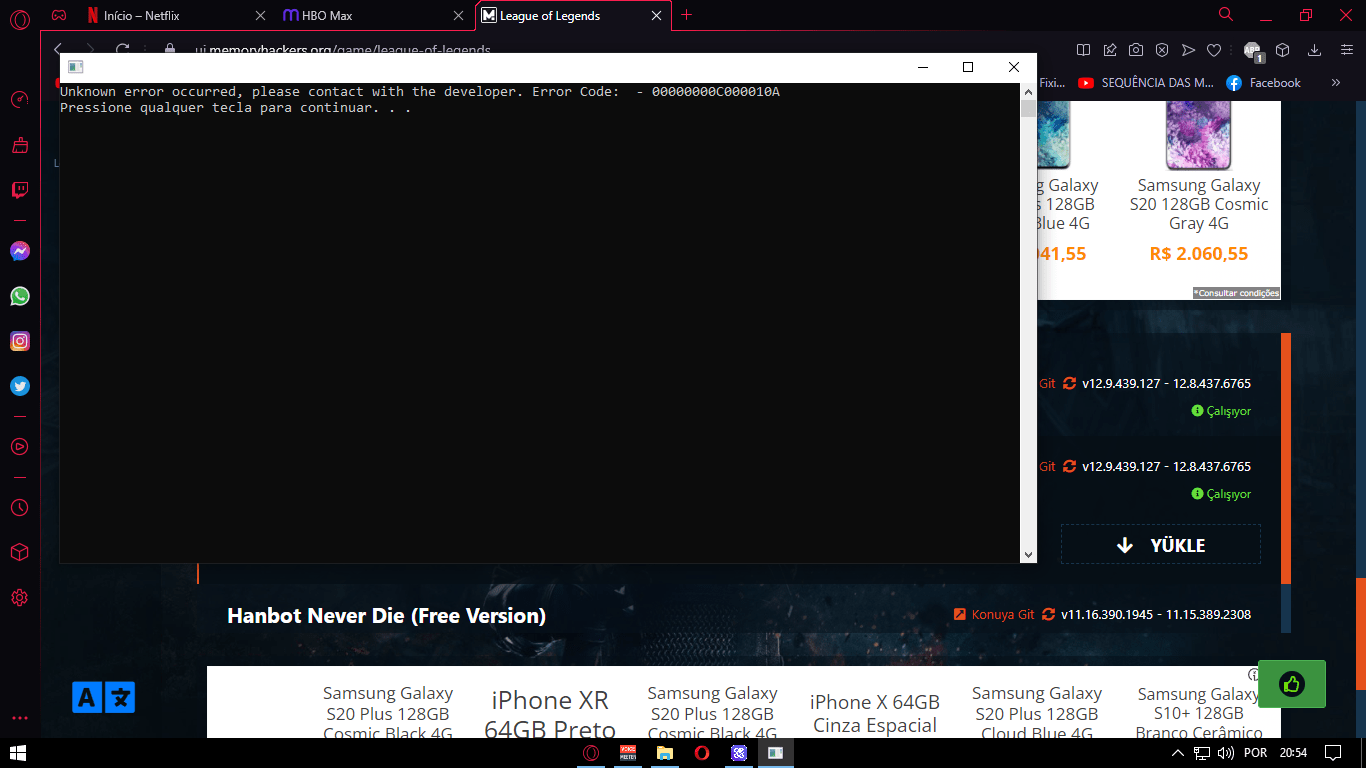The image size is (1366, 768).
Task: Search tabs with the magnifier icon
Action: [1226, 15]
